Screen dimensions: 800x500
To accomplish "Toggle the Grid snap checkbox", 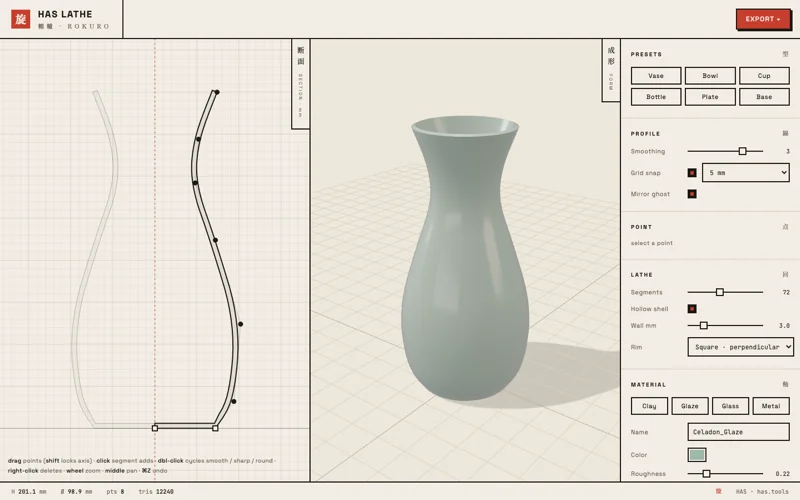I will point(692,173).
